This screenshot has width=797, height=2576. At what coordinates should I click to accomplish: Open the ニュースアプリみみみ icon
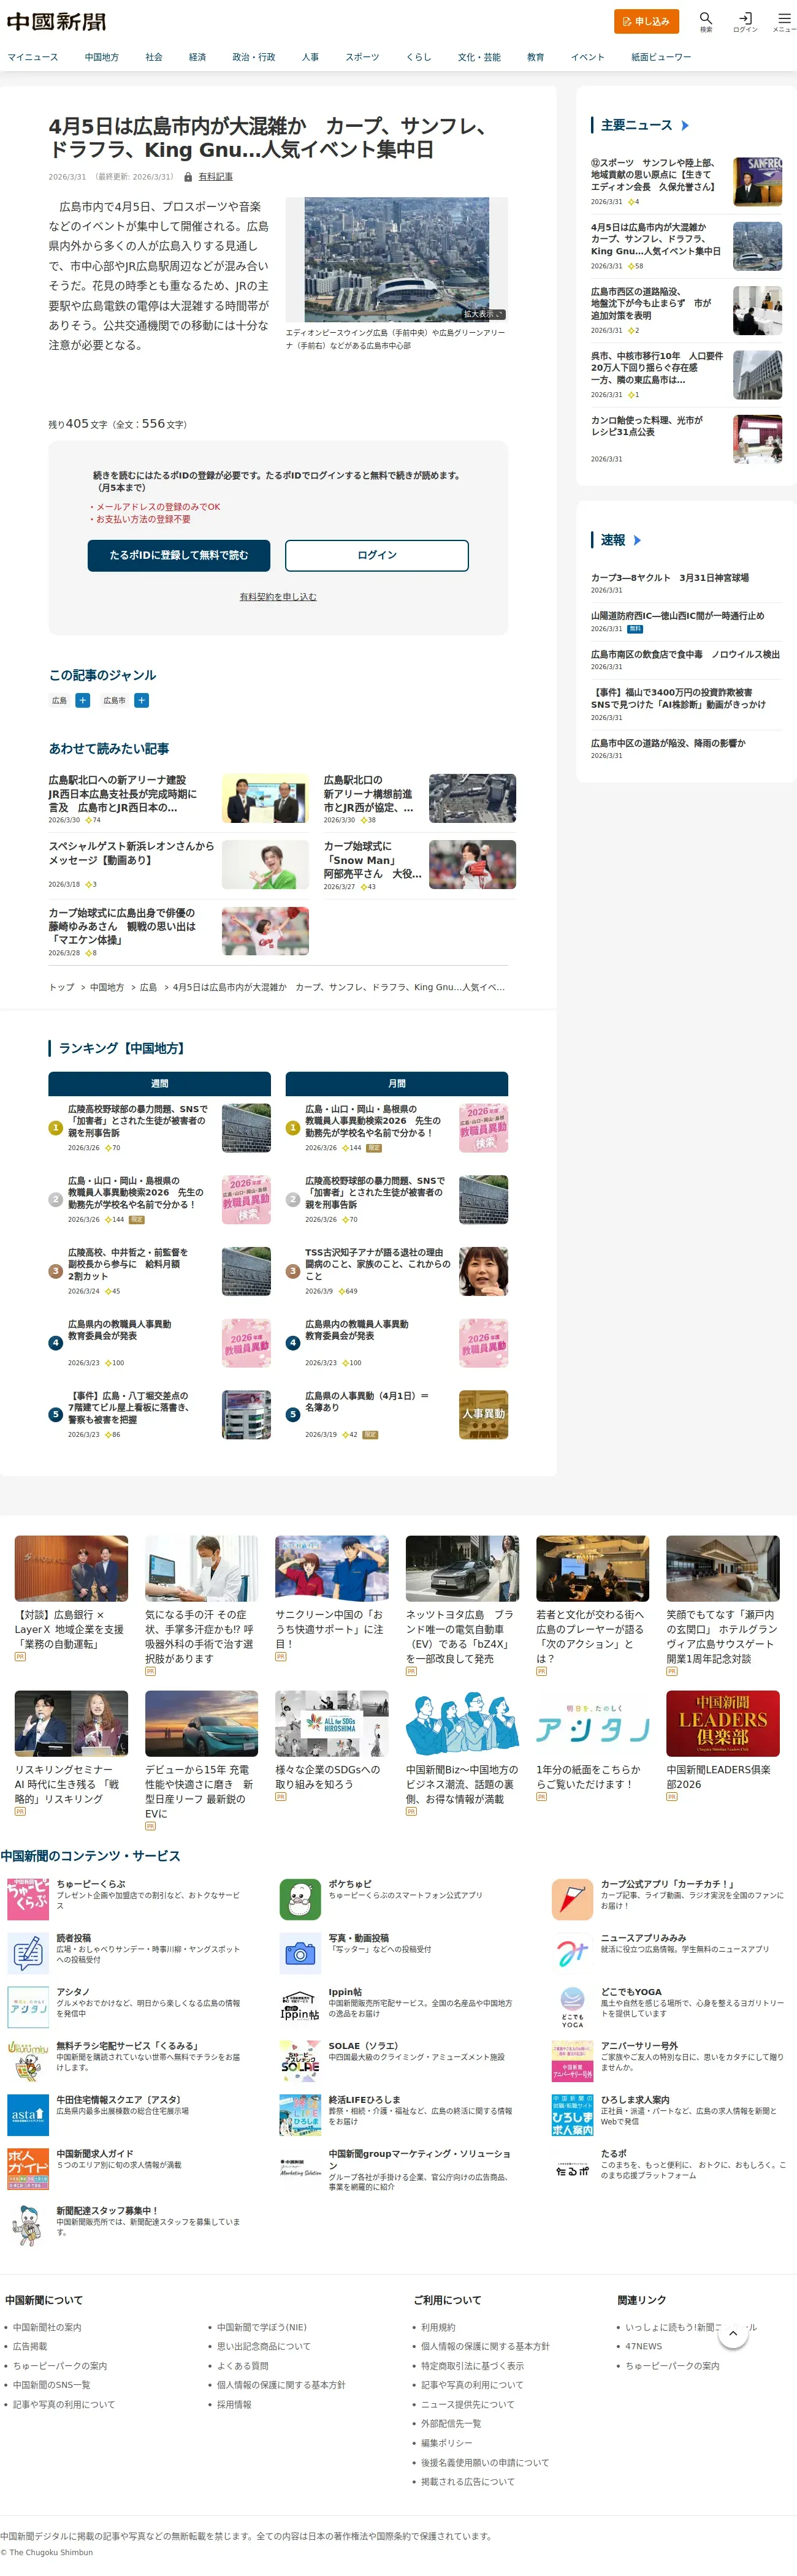click(x=572, y=1953)
